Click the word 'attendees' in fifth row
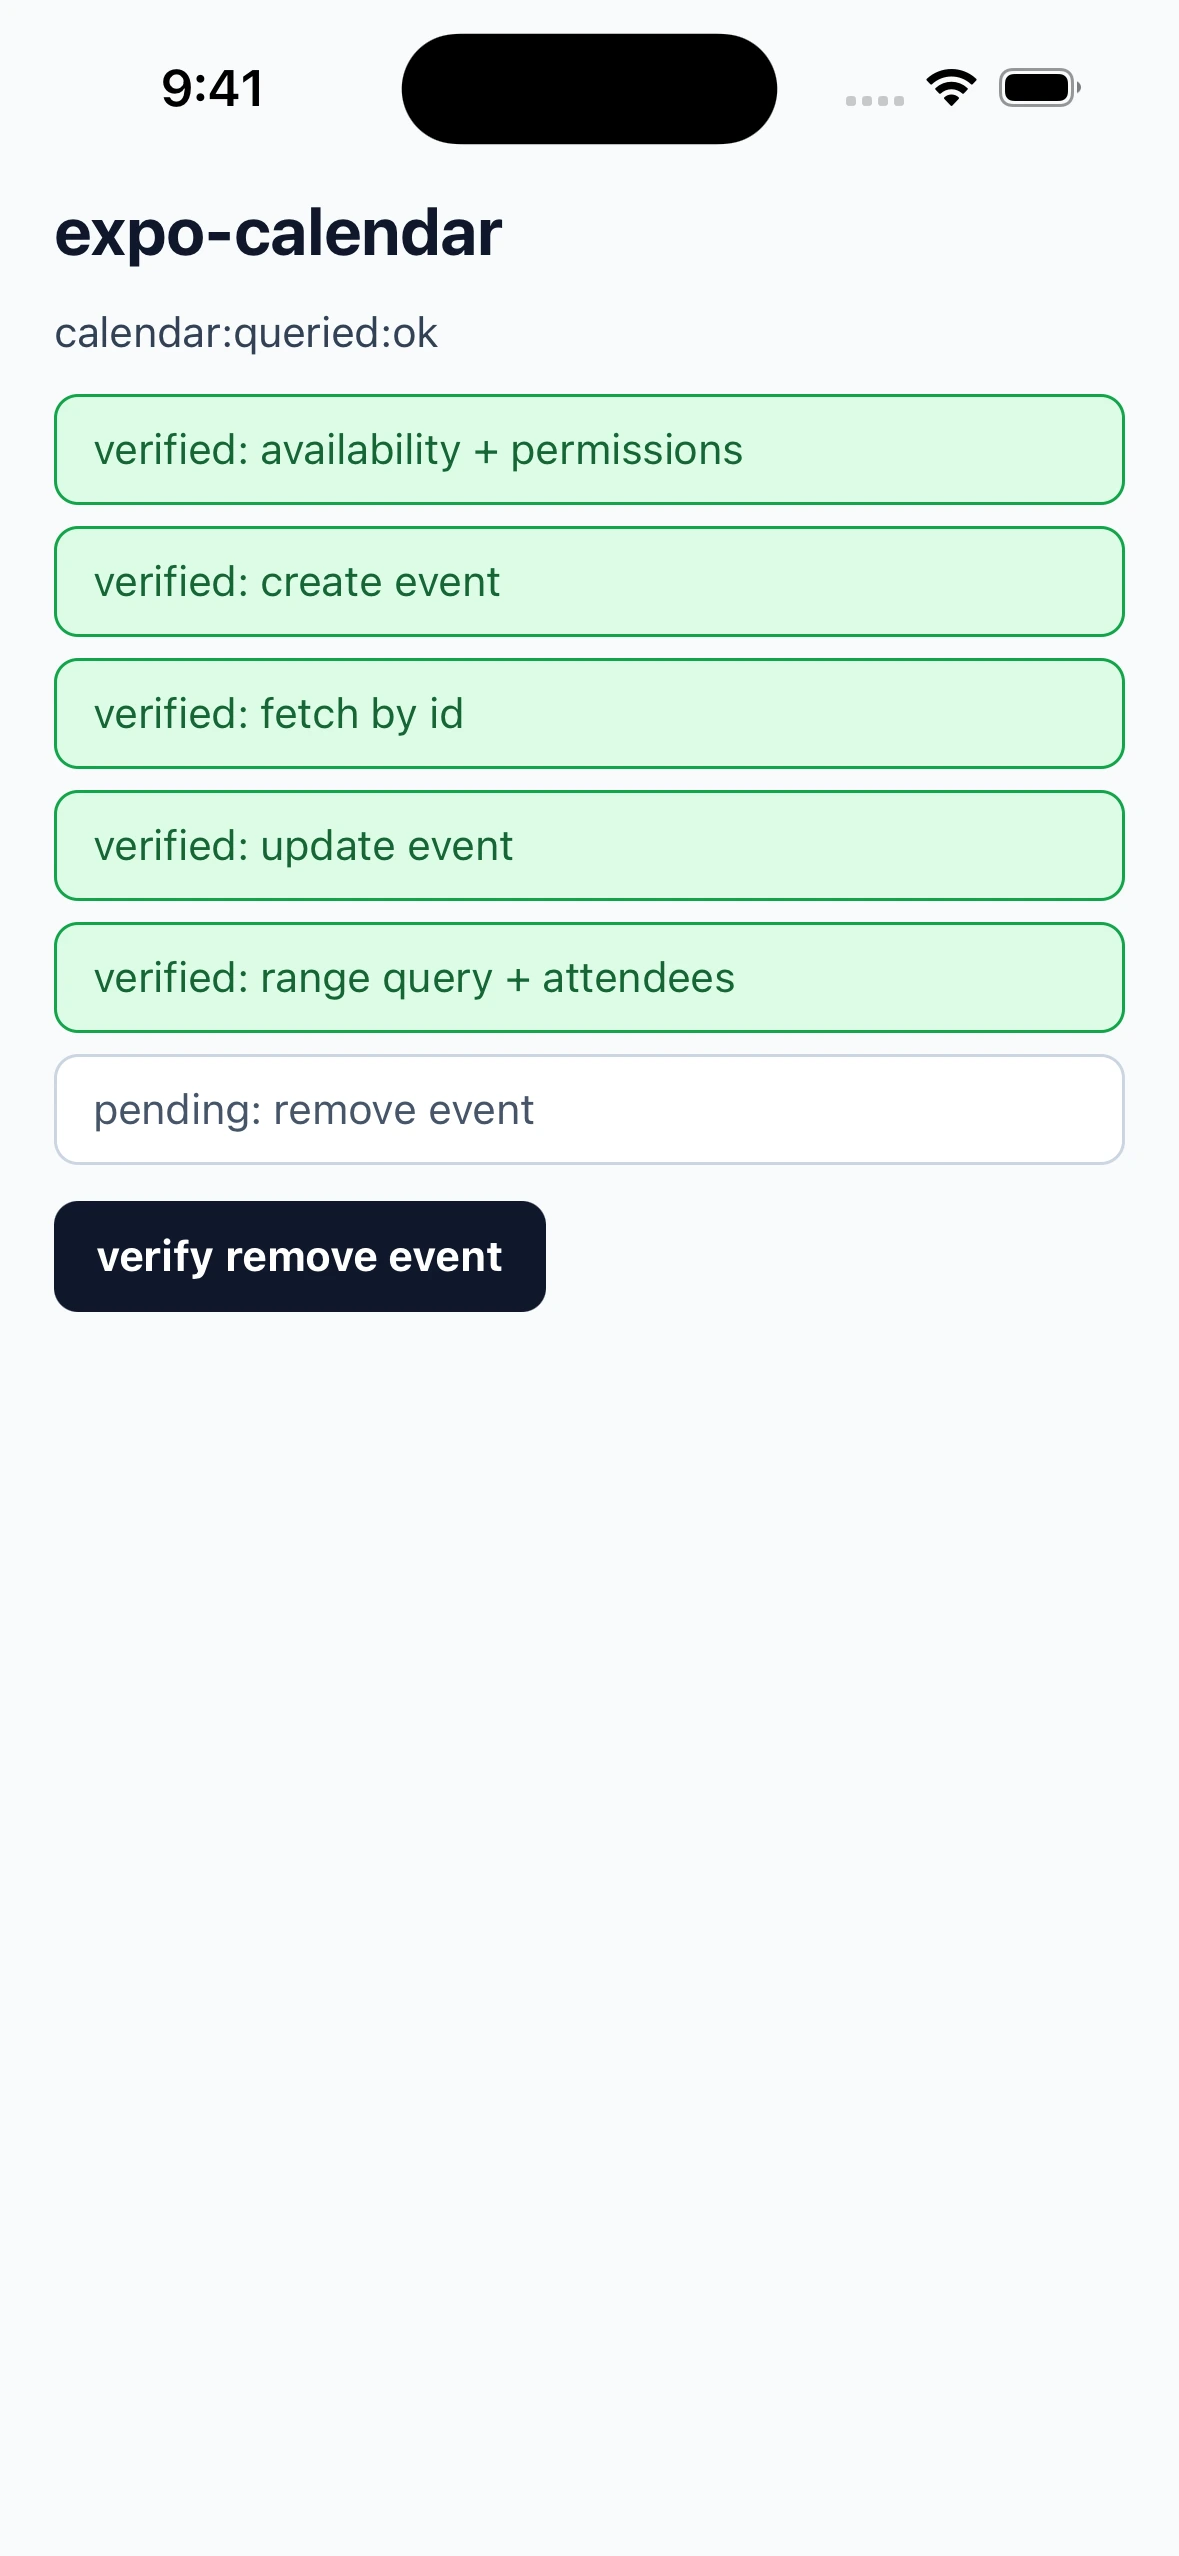Viewport: 1179px width, 2556px height. tap(639, 978)
